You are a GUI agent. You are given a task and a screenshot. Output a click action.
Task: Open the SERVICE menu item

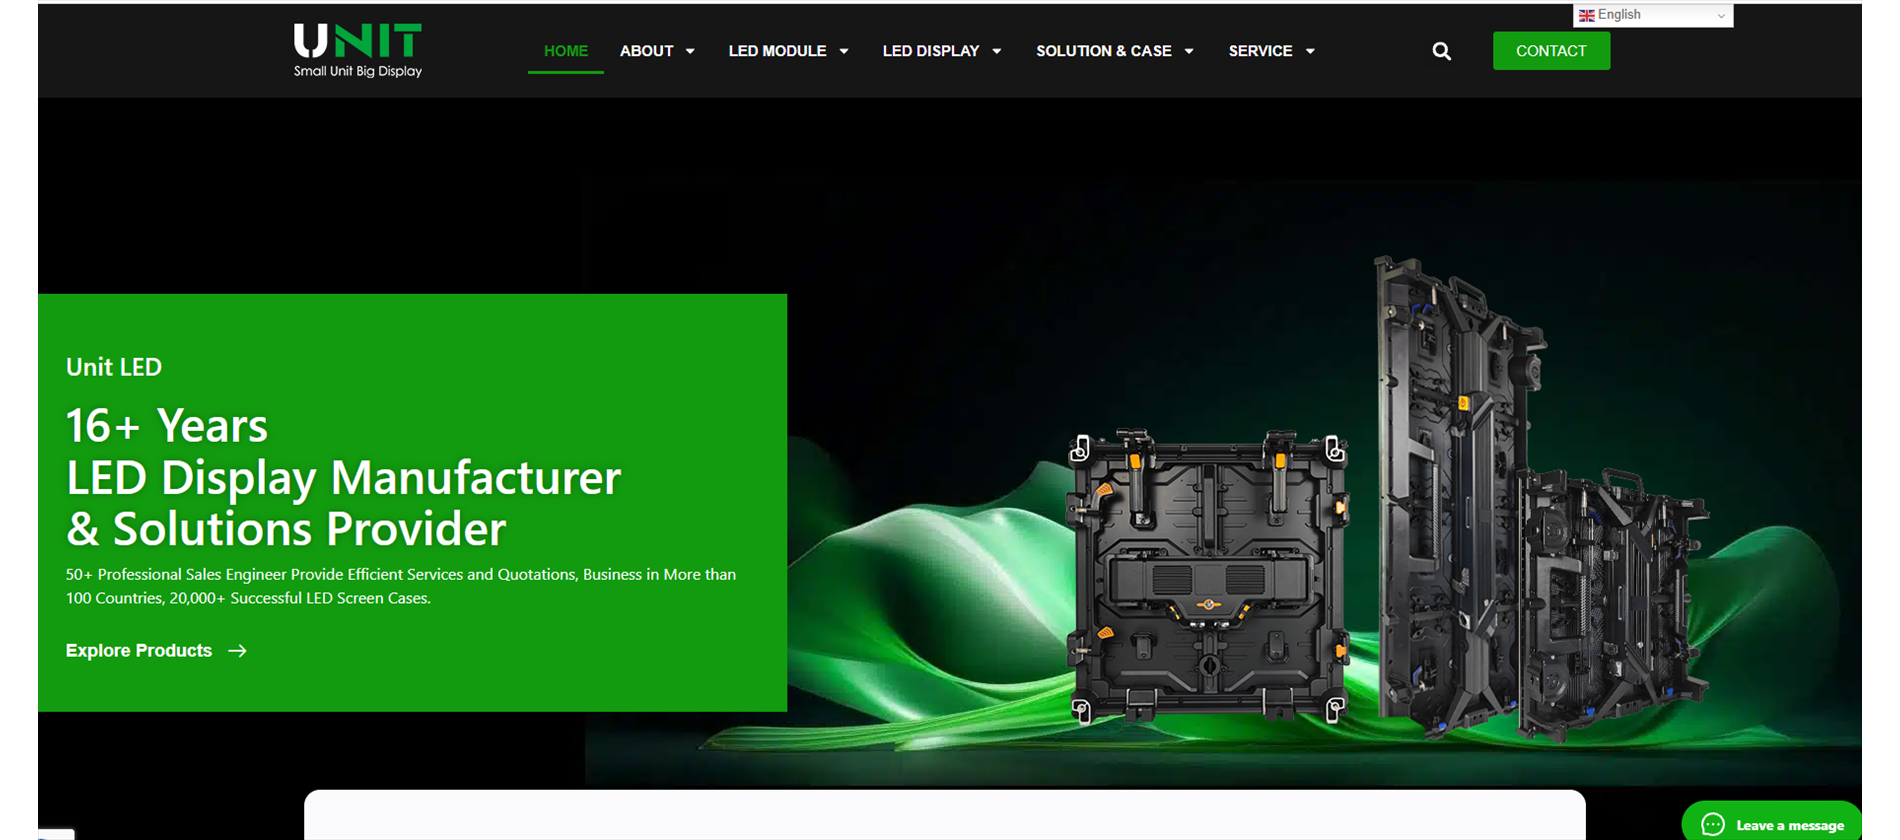coord(1260,51)
